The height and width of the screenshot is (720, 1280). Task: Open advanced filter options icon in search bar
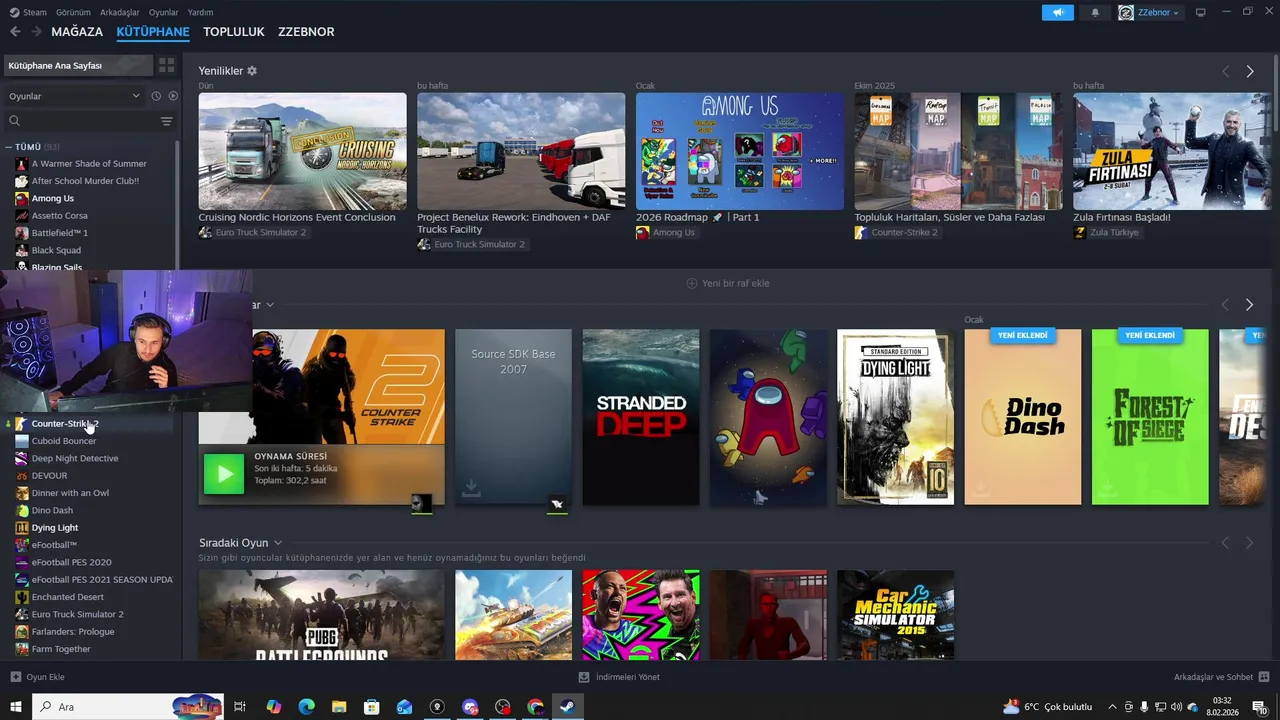pos(166,121)
